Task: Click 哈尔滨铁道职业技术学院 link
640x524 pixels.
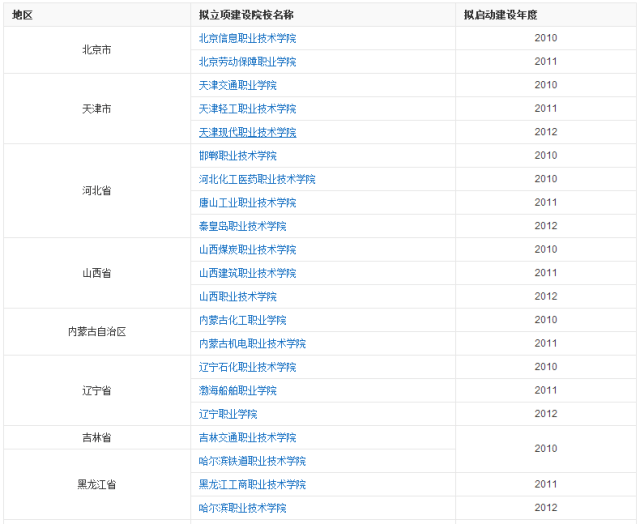Action: pos(252,461)
